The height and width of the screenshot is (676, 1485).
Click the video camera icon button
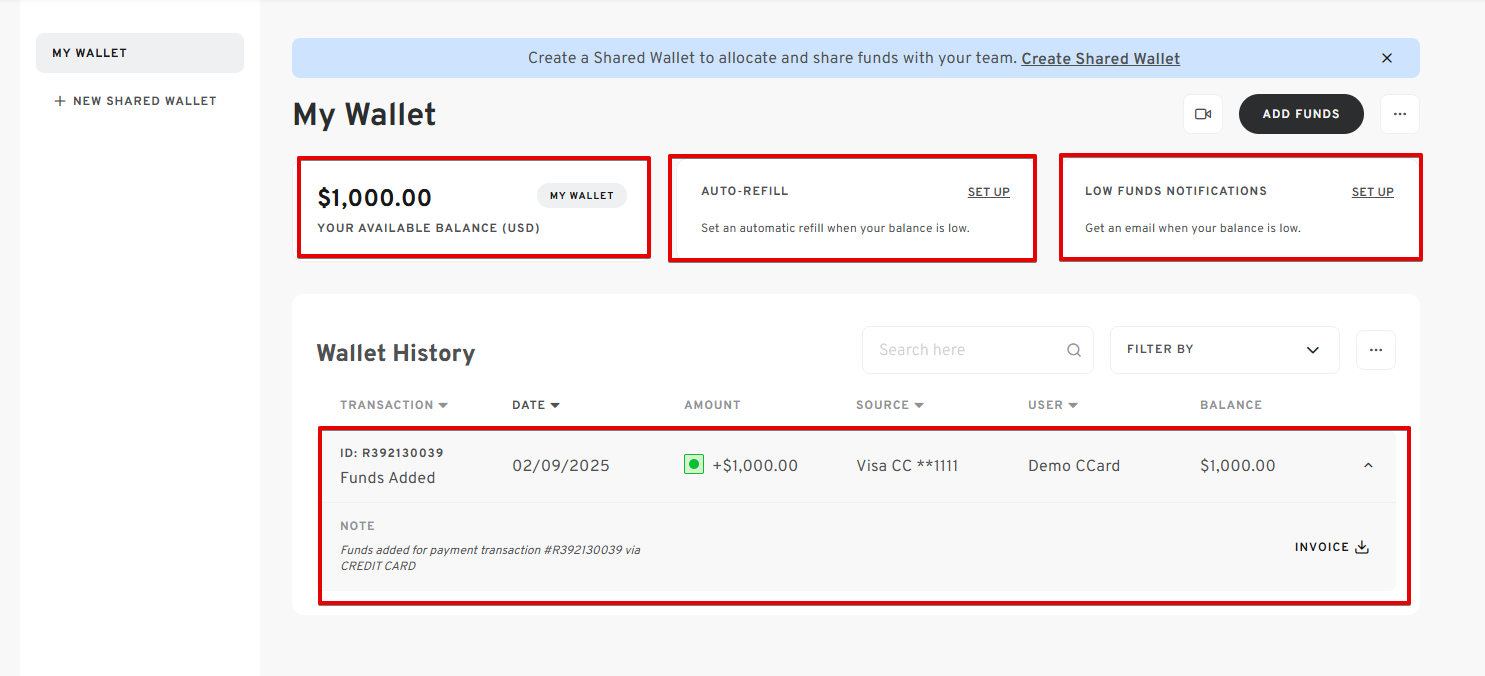pos(1203,114)
